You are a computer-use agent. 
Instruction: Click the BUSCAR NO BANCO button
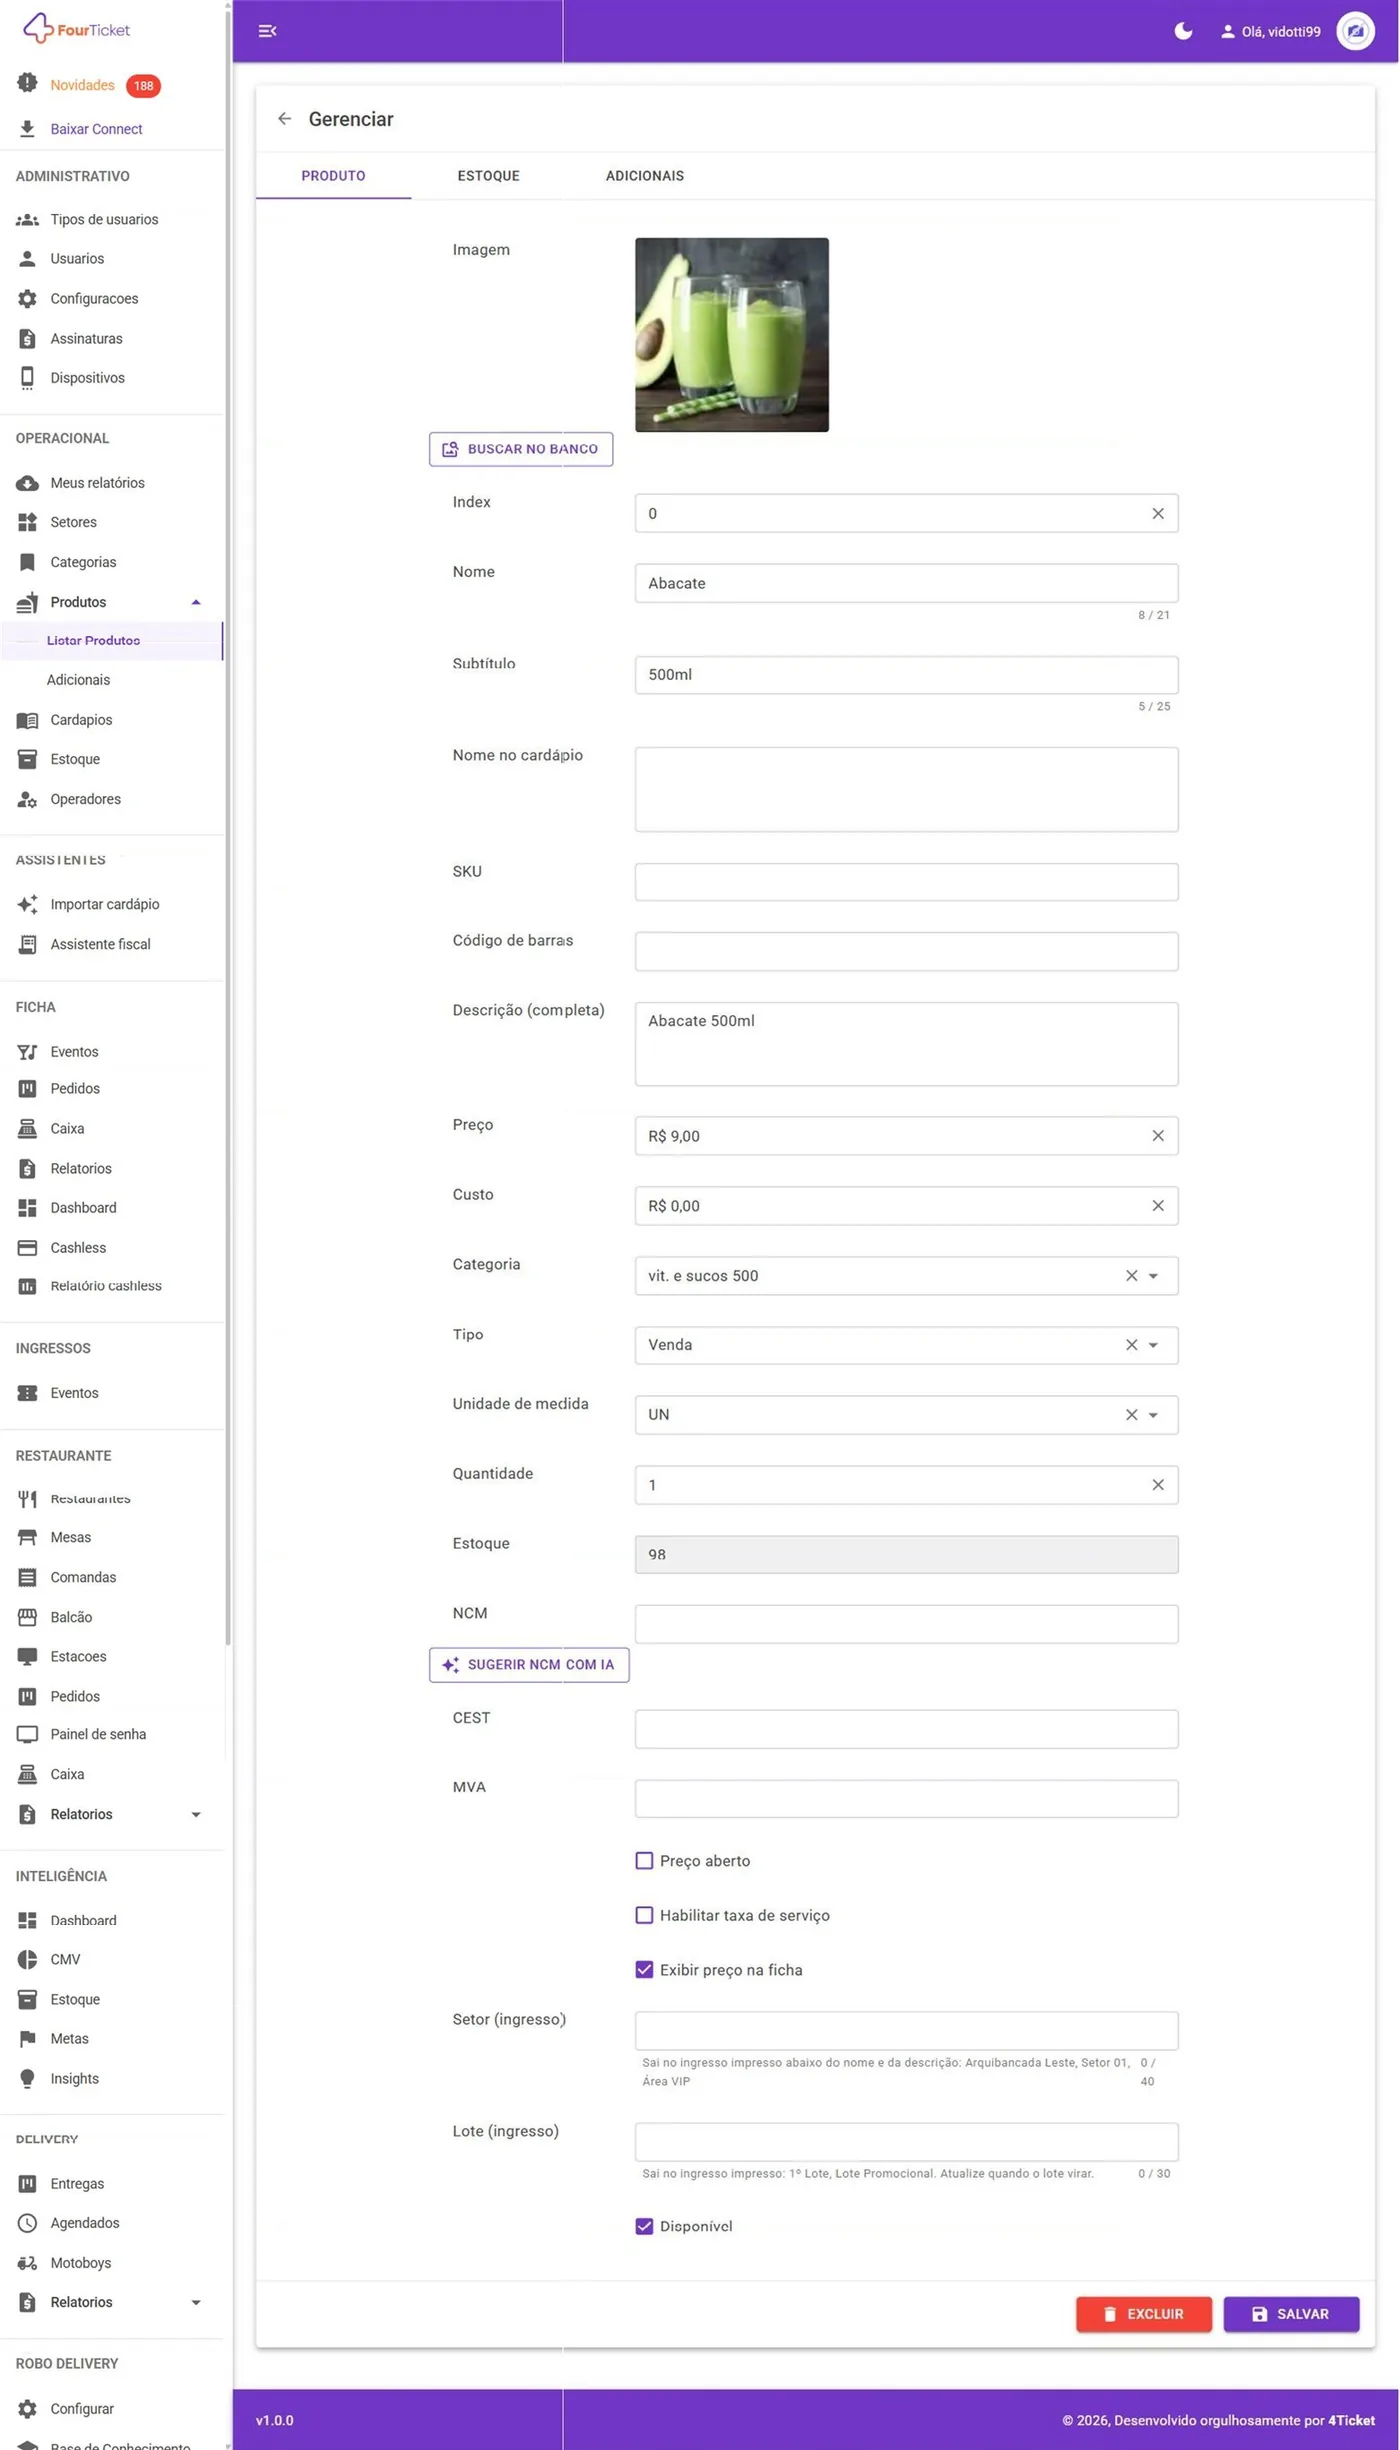(x=521, y=449)
